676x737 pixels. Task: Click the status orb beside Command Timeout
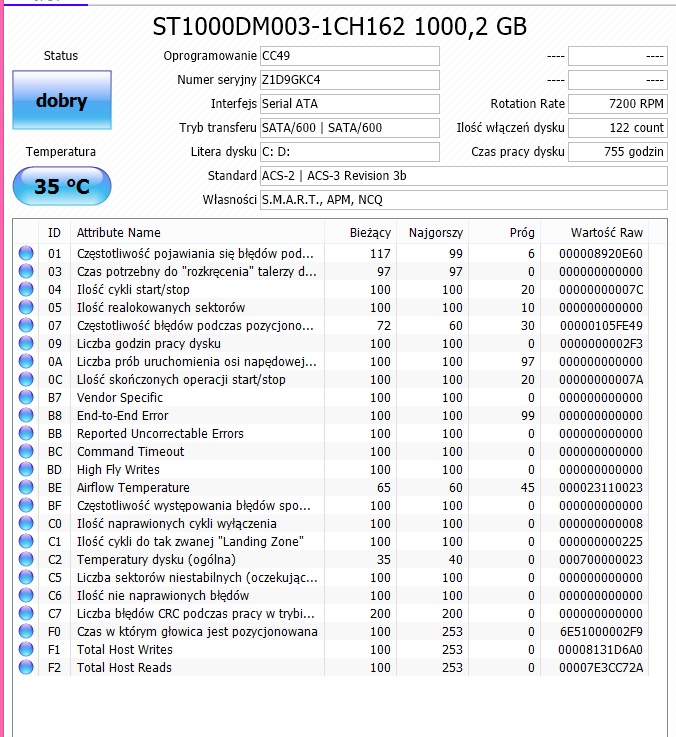point(26,451)
